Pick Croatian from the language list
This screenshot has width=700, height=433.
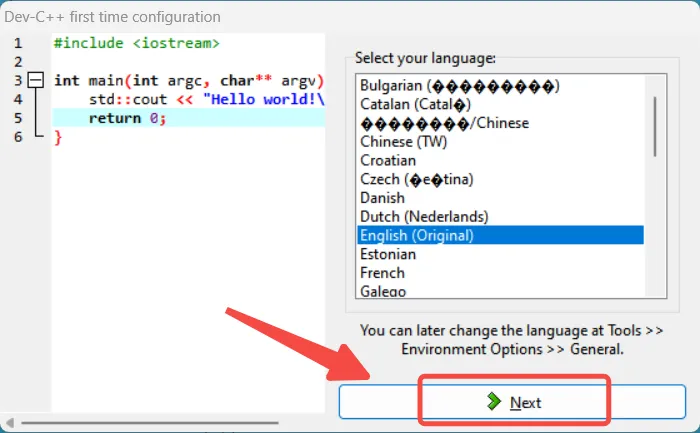[x=500, y=161]
